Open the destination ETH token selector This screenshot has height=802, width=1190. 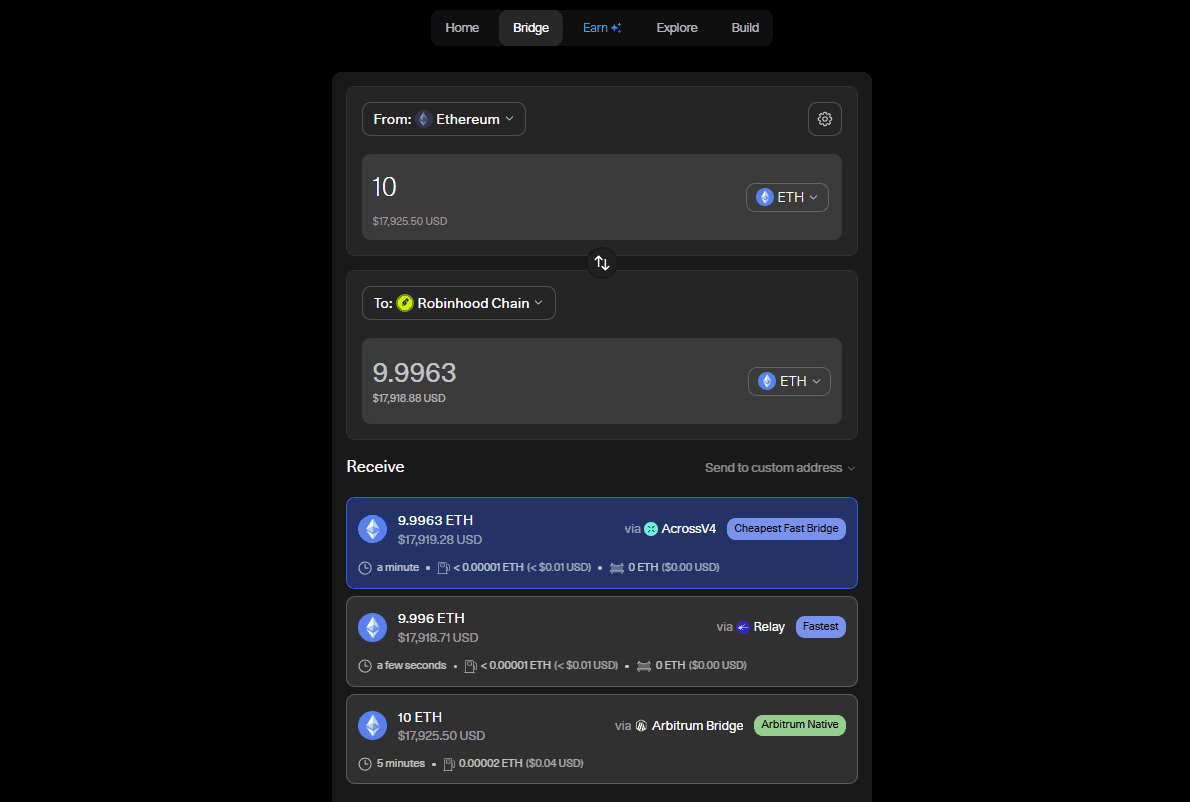[x=789, y=381]
